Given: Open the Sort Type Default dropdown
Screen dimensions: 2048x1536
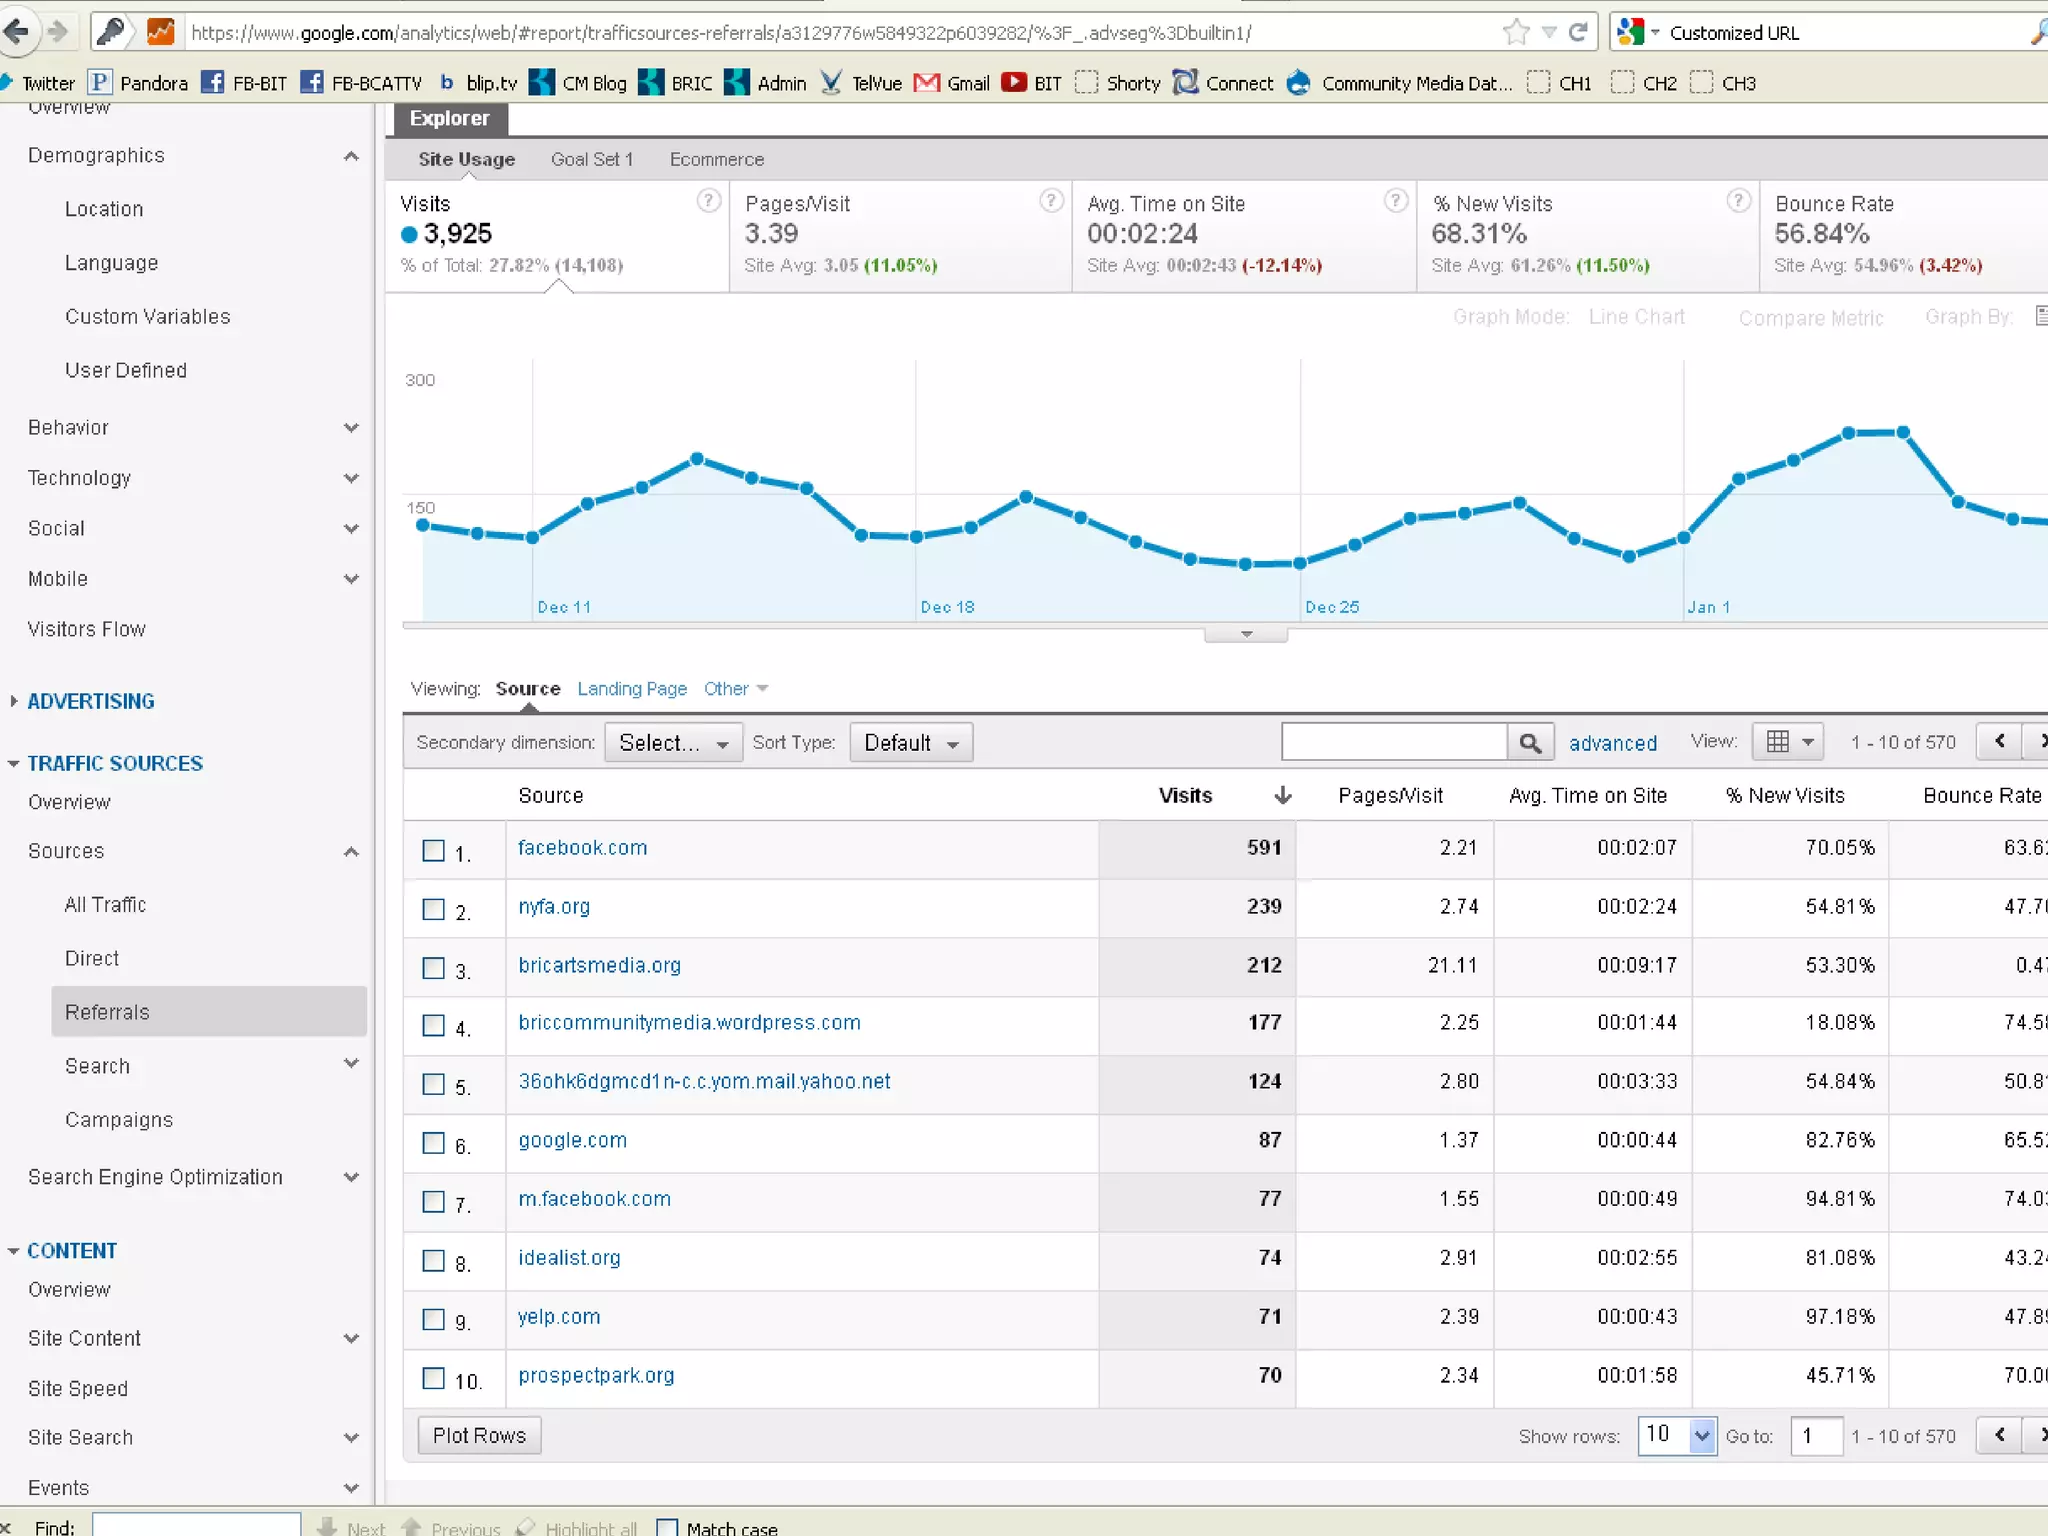Looking at the screenshot, I should (911, 743).
